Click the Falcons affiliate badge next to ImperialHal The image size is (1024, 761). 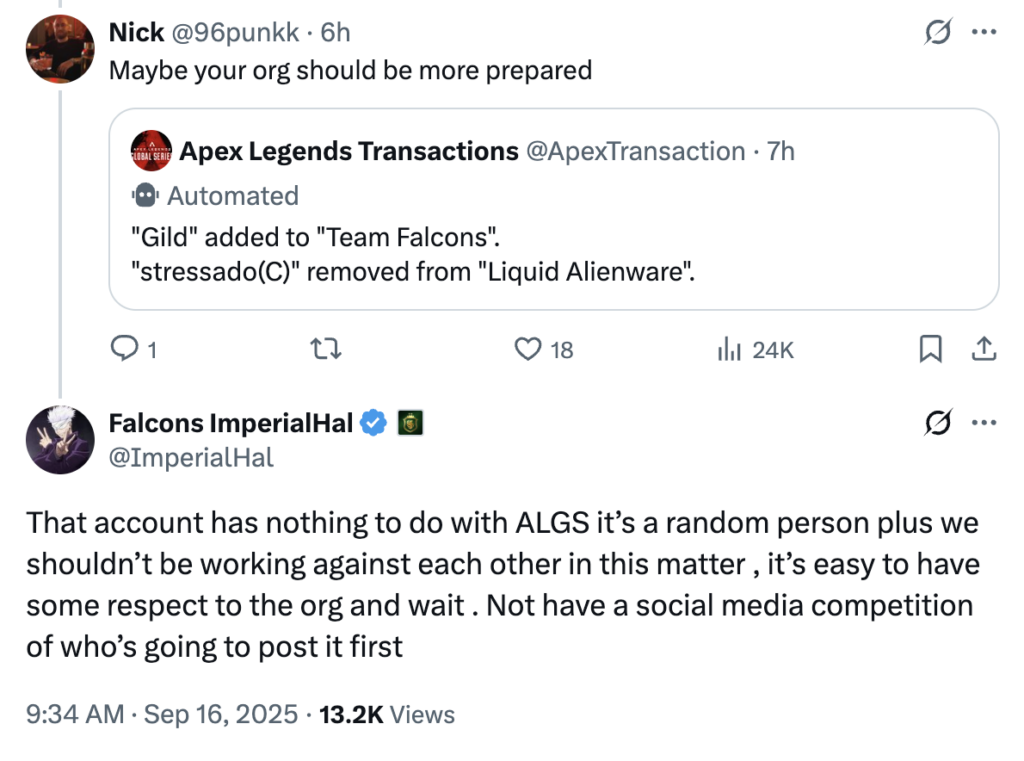click(x=409, y=423)
